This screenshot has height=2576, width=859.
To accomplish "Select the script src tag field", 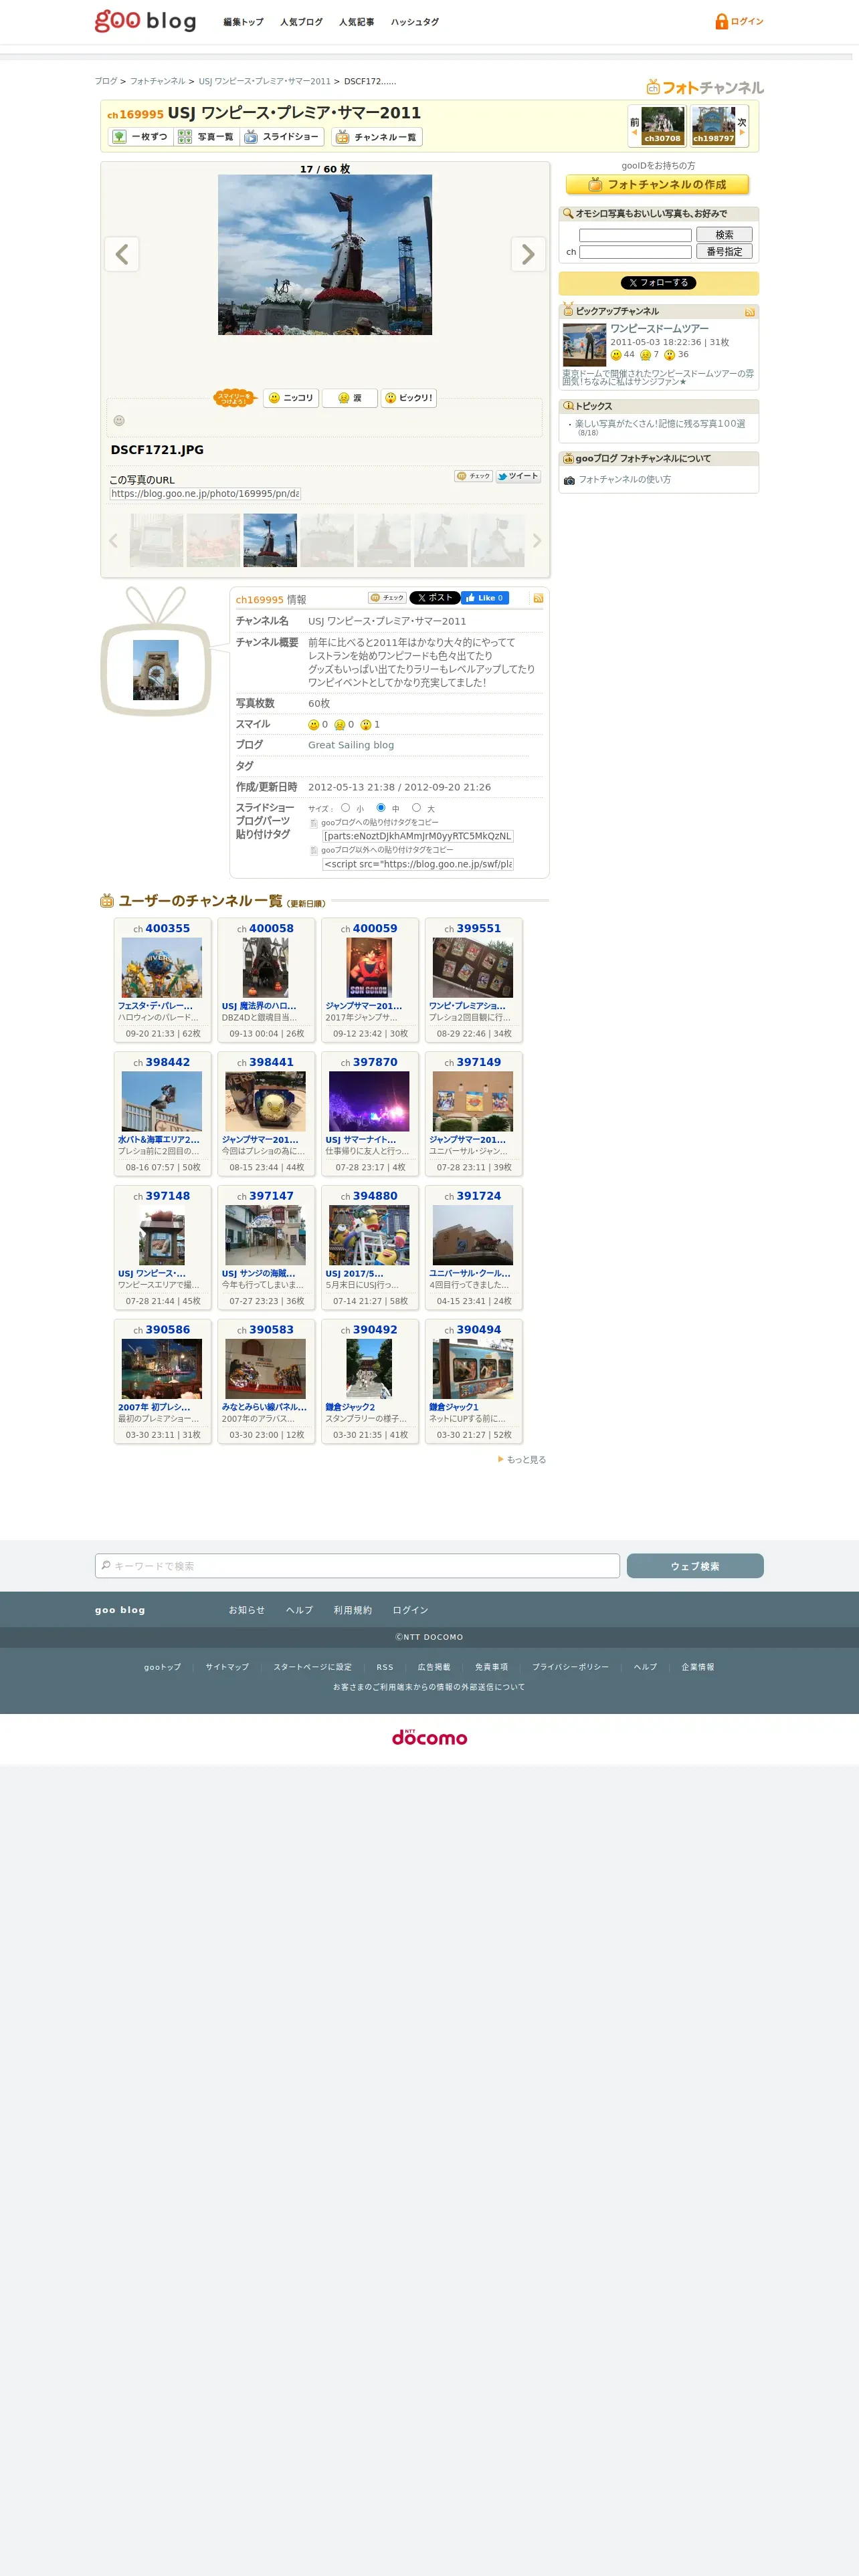I will 418,864.
